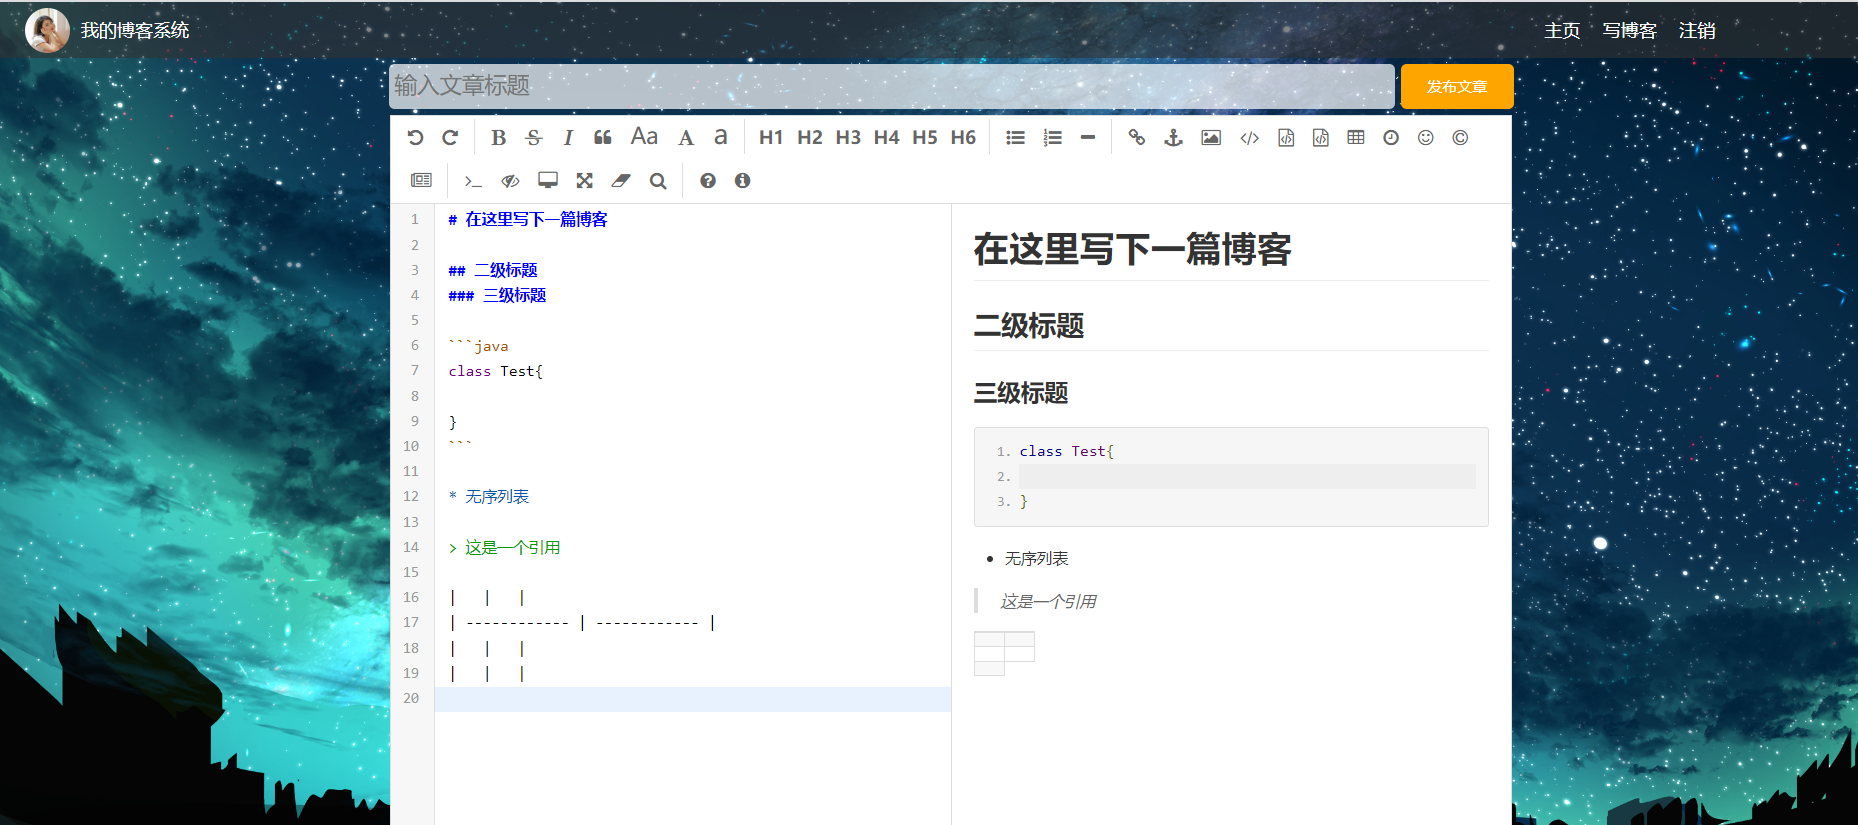Viewport: 1858px width, 825px height.
Task: Open 写博客 in the navigation bar
Action: [x=1630, y=31]
